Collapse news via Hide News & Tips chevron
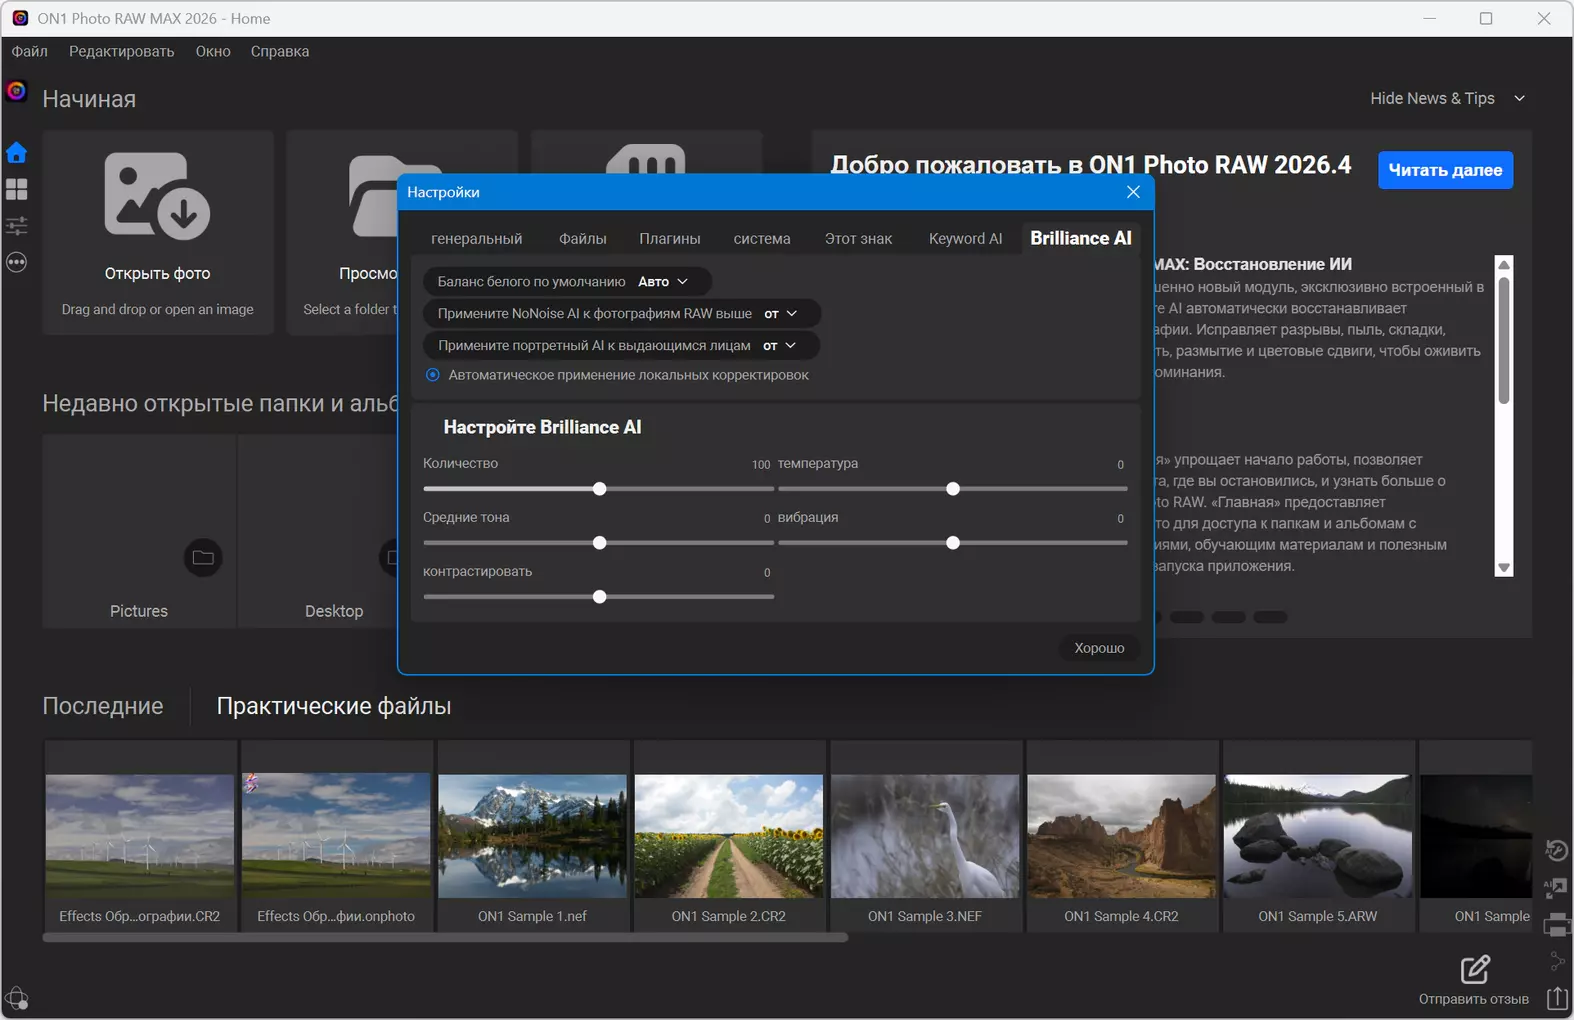1574x1020 pixels. pyautogui.click(x=1519, y=98)
